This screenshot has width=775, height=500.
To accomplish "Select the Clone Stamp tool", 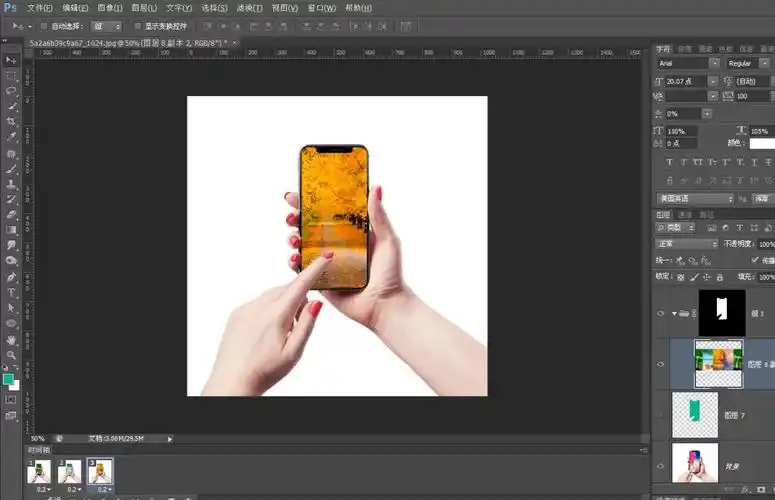I will click(11, 184).
